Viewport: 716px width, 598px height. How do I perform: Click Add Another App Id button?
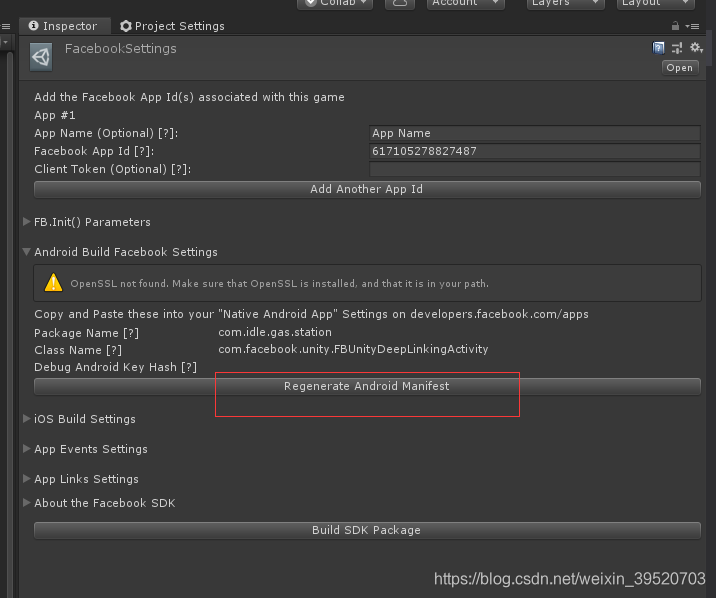[x=367, y=189]
